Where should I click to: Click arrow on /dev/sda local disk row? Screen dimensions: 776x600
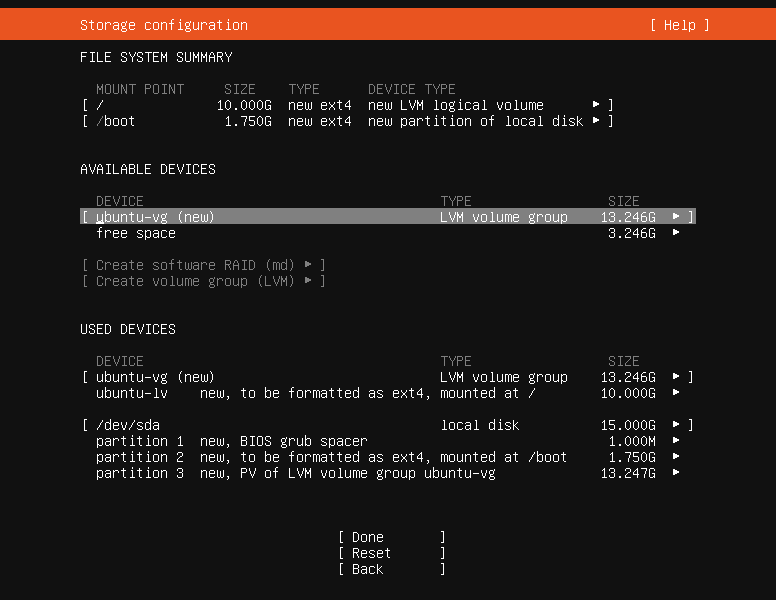tap(676, 425)
